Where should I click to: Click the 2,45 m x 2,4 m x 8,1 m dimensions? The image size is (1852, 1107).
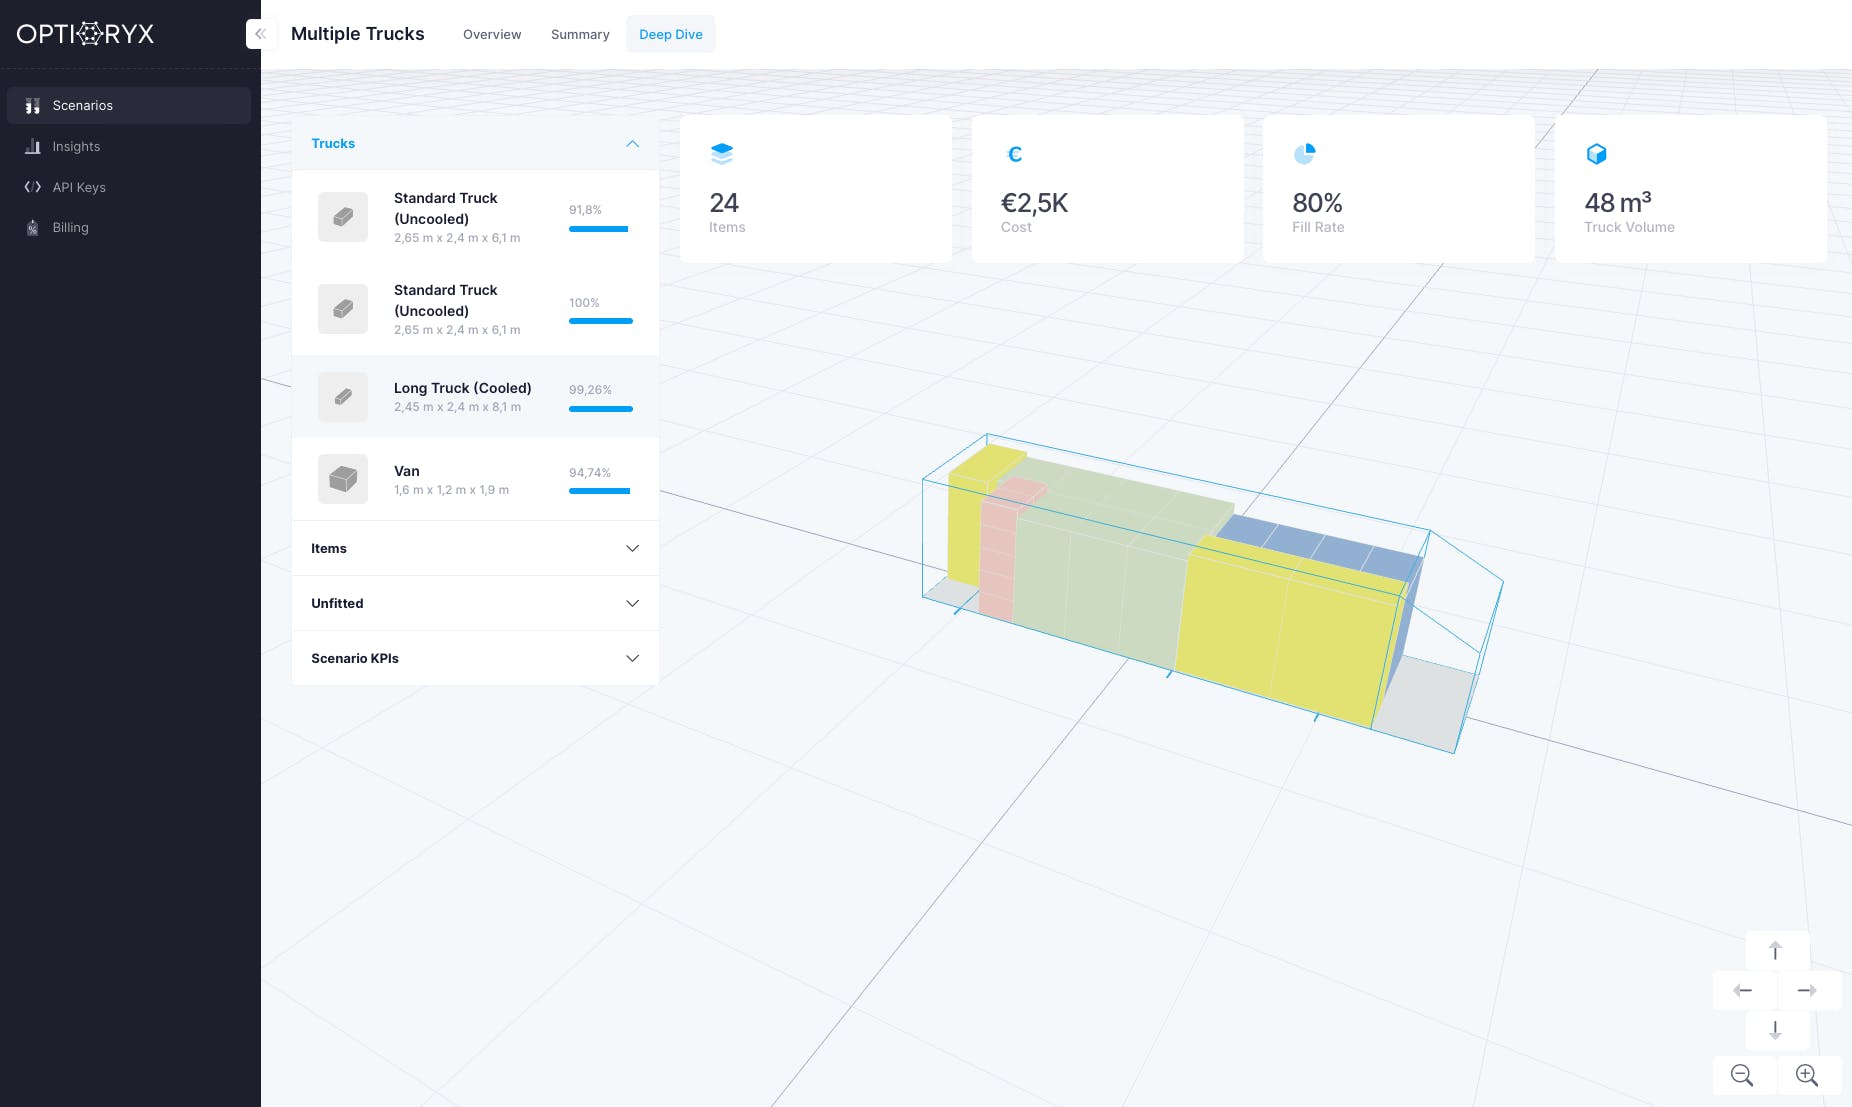coord(458,407)
